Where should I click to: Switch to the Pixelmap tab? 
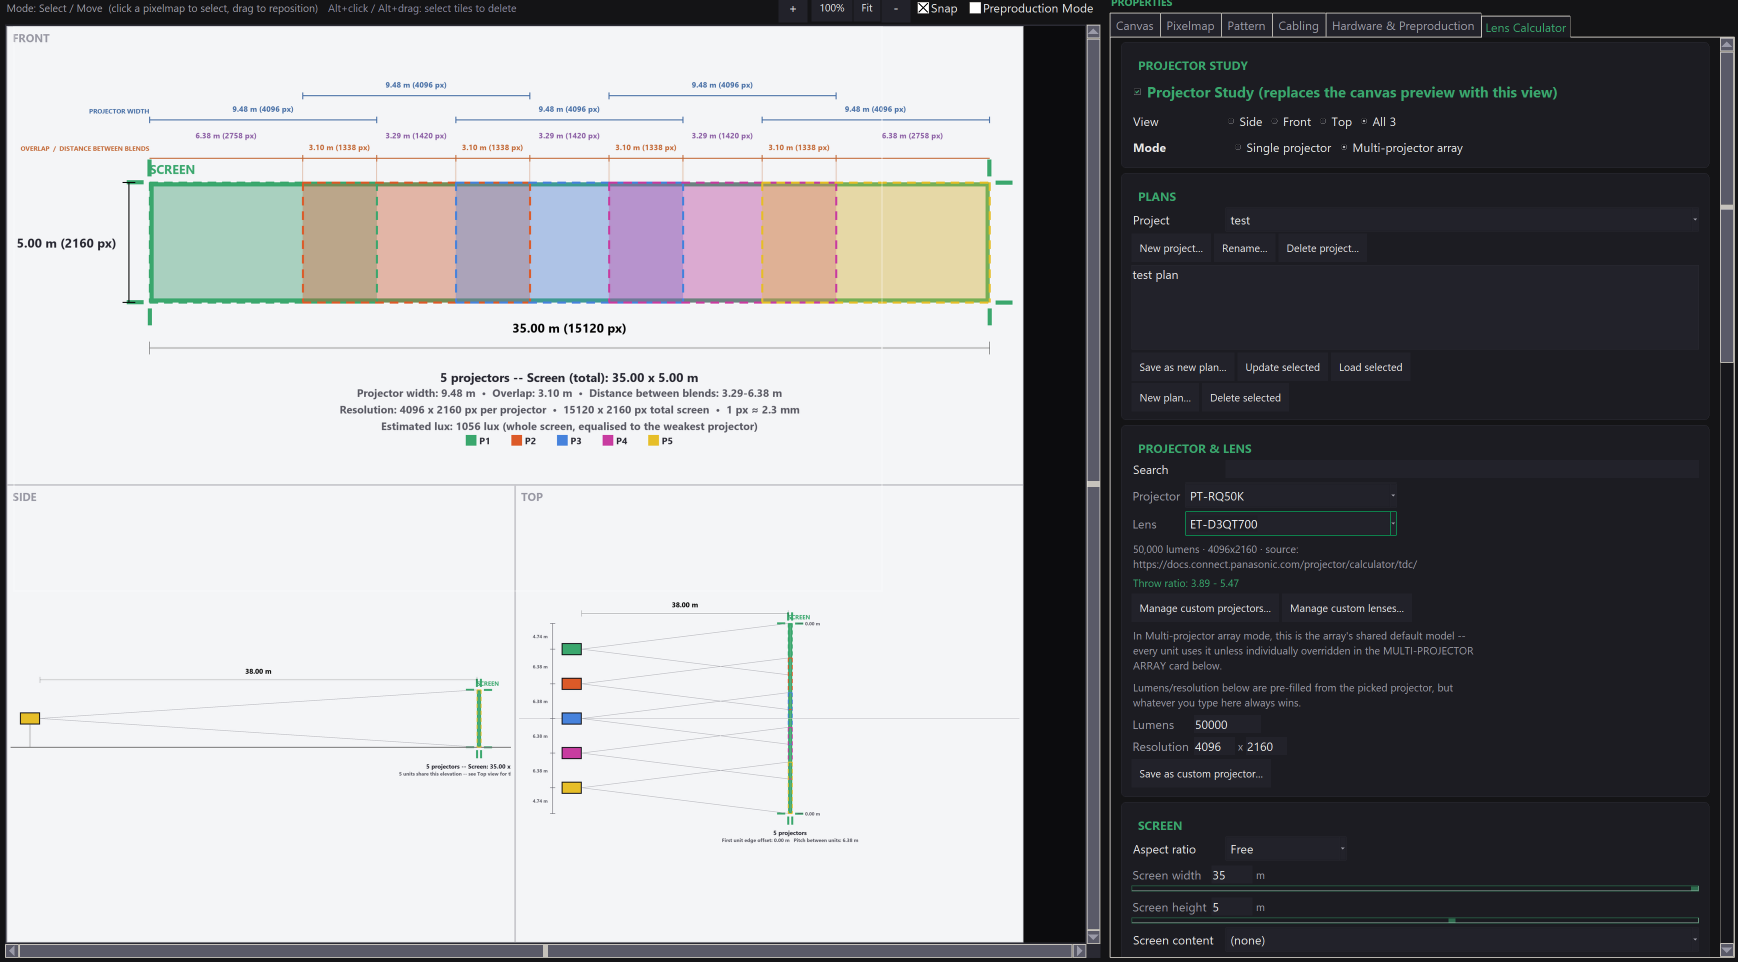click(1190, 26)
